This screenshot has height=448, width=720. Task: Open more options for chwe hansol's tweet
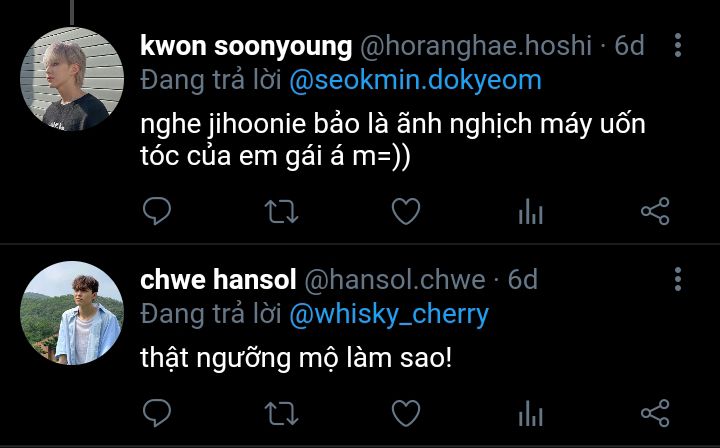coord(678,279)
